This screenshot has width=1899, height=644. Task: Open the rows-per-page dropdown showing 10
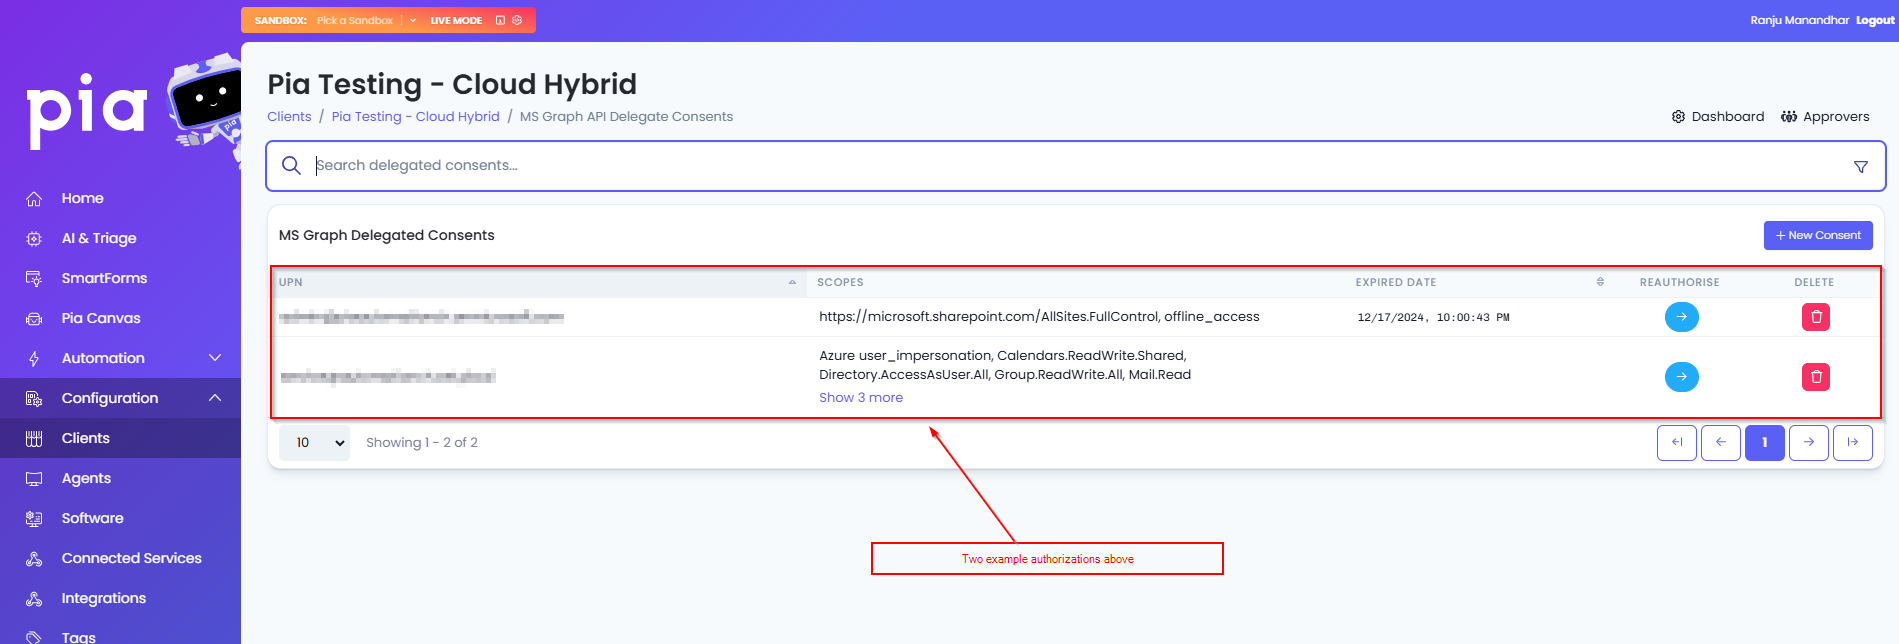coord(314,442)
